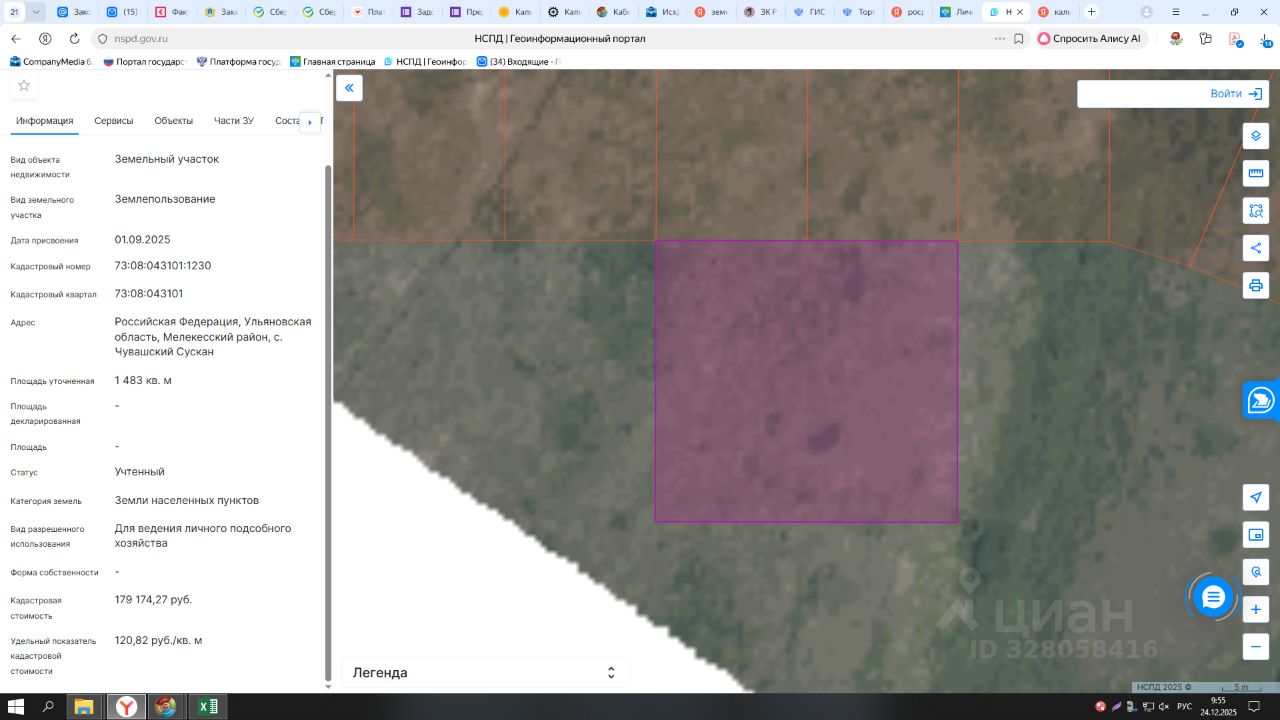Switch to the (15) mail browser tab
This screenshot has height=720, width=1280.
click(124, 12)
